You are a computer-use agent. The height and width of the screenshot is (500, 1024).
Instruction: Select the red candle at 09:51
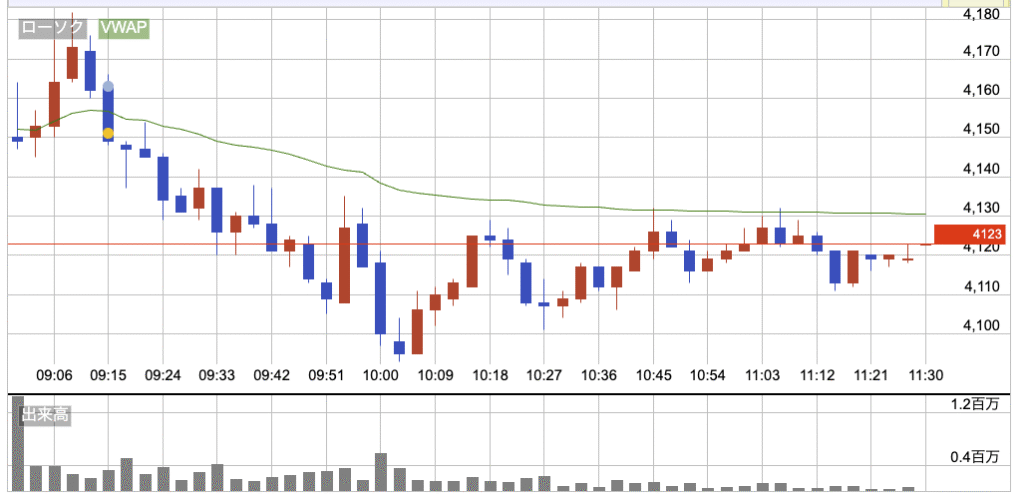(x=344, y=265)
